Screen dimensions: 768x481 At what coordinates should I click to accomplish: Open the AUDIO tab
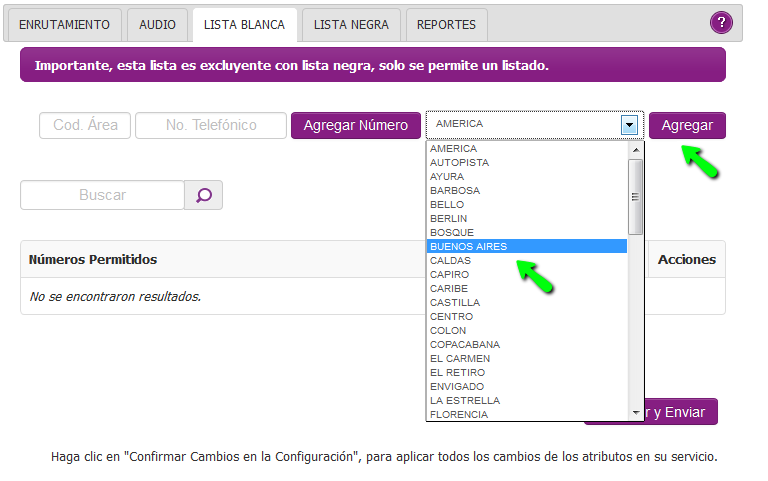click(157, 25)
